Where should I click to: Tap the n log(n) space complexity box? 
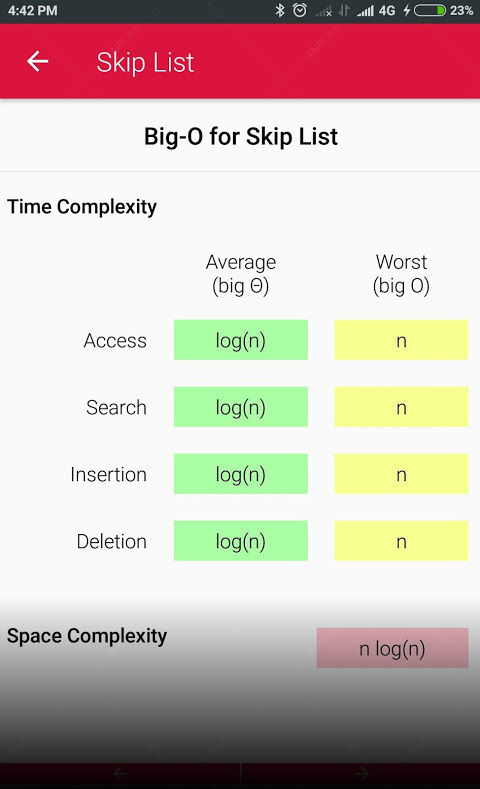coord(392,648)
